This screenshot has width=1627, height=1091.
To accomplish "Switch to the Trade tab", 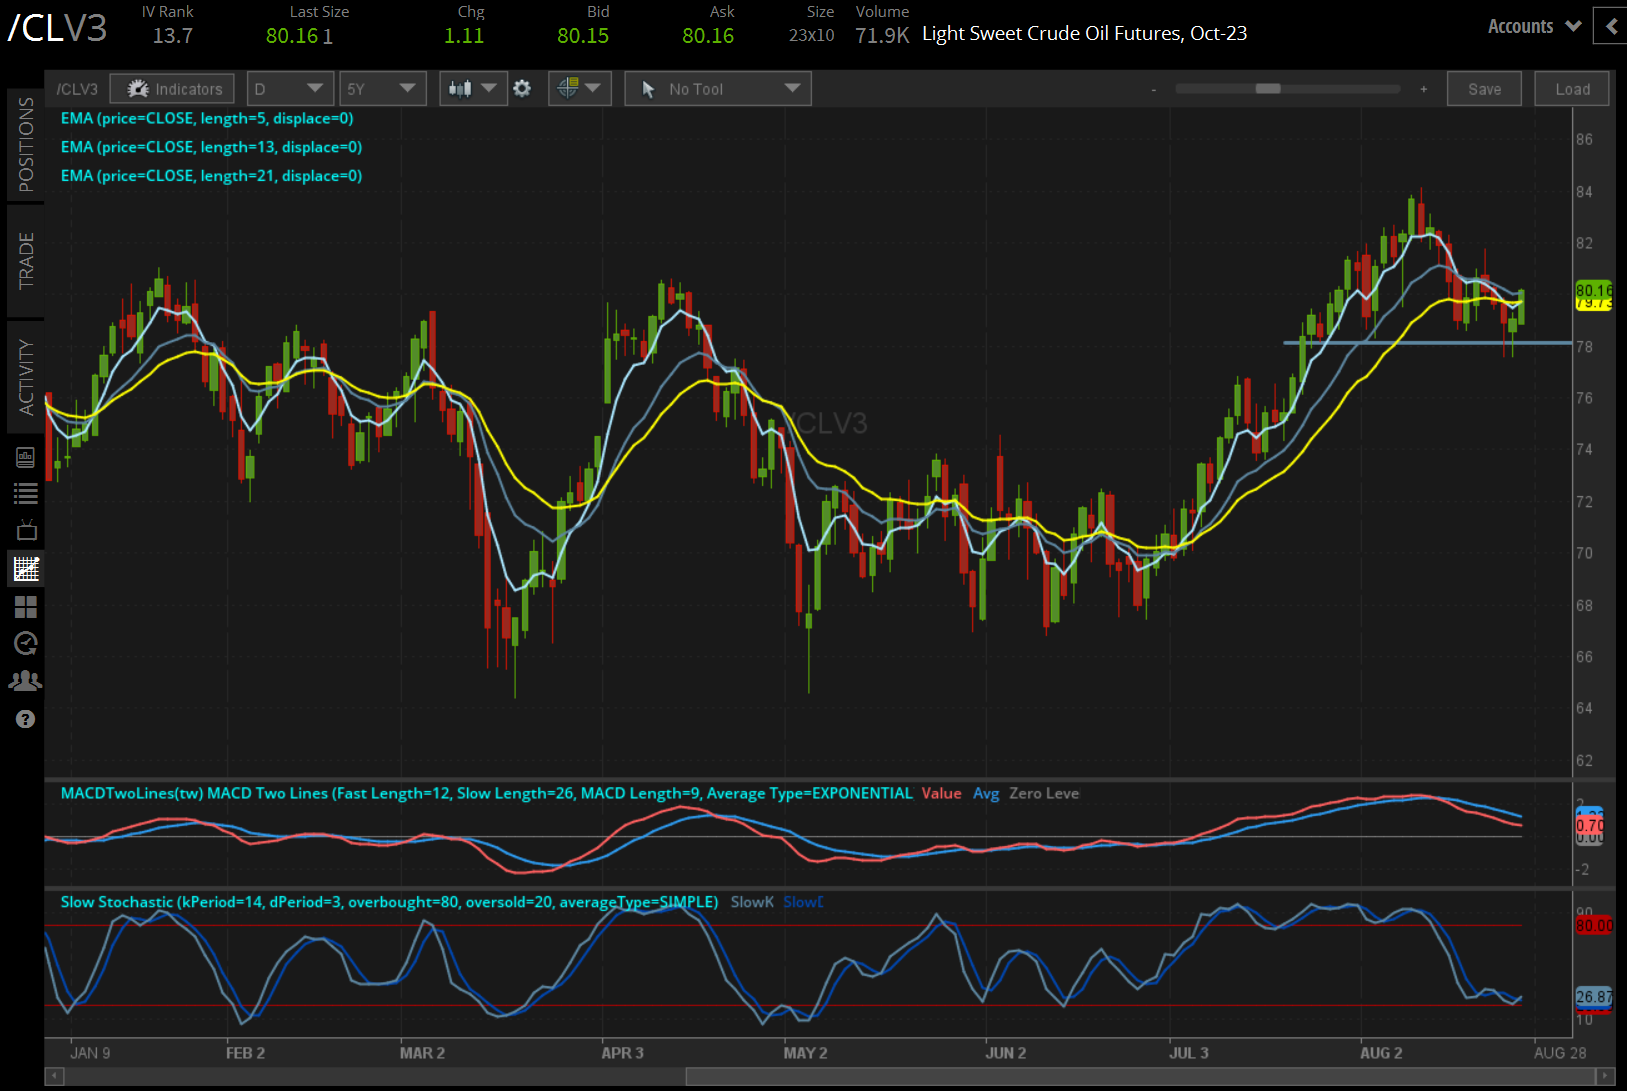I will pyautogui.click(x=26, y=261).
